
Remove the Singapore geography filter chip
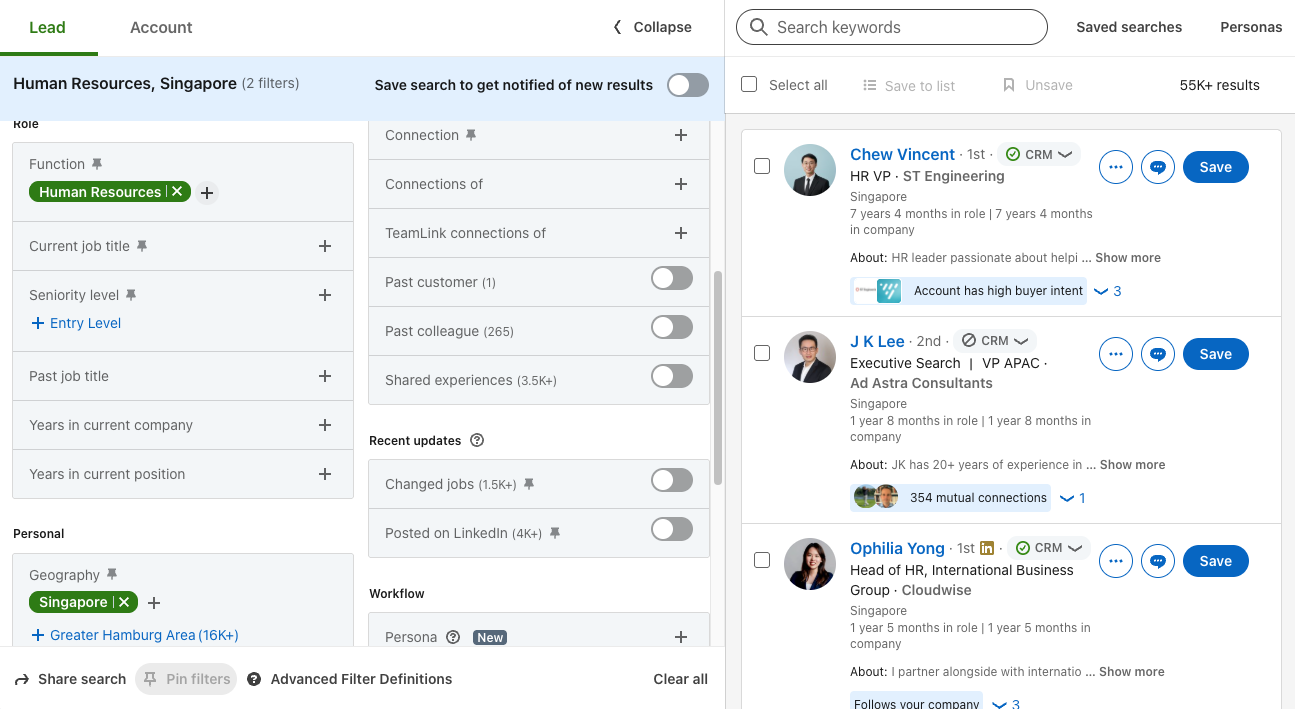tap(124, 602)
